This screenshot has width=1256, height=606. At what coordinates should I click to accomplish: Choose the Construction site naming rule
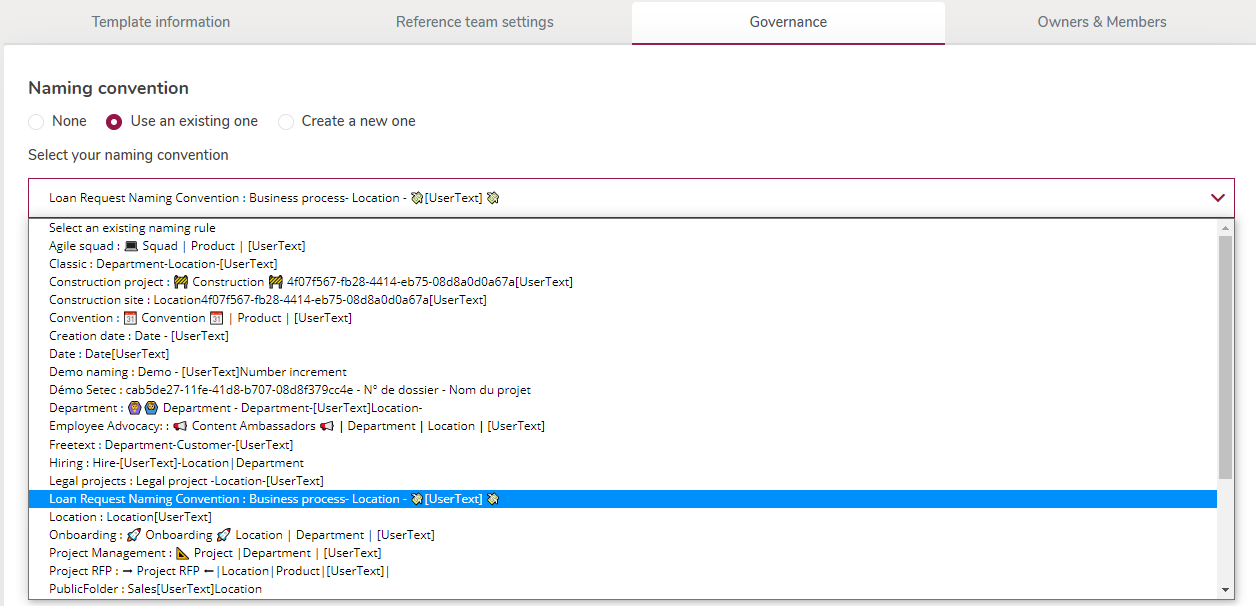pos(623,300)
